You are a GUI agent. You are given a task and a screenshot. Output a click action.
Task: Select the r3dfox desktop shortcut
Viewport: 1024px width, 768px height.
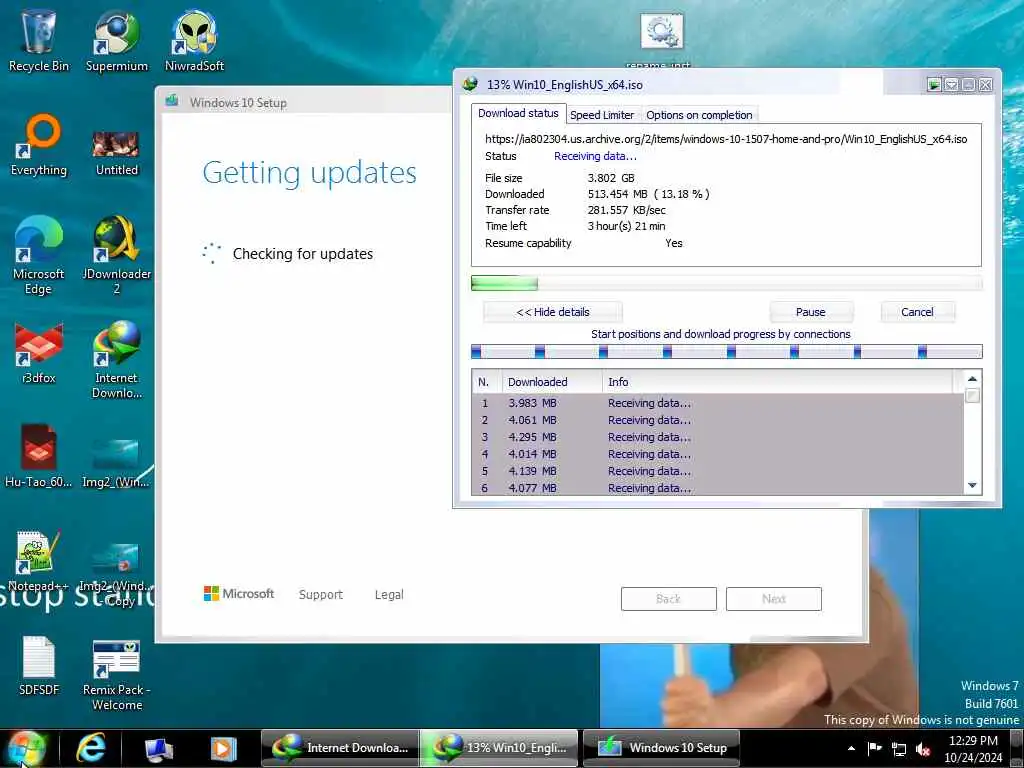click(38, 353)
